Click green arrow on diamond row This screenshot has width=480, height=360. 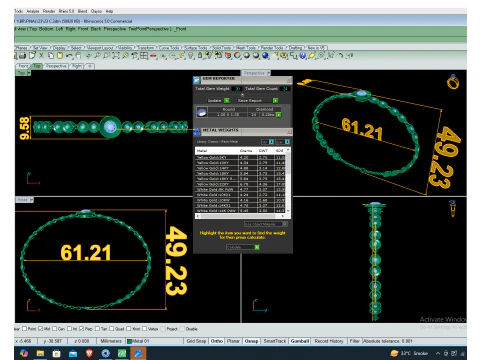coord(279,115)
